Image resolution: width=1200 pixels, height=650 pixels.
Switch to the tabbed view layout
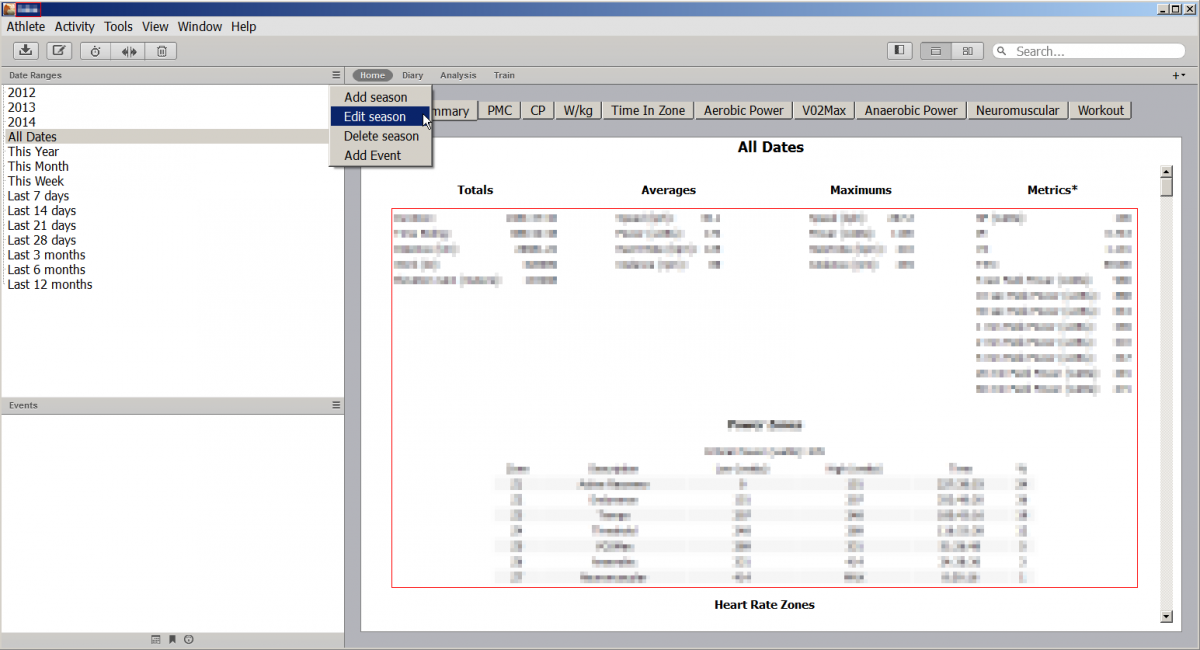tap(935, 51)
